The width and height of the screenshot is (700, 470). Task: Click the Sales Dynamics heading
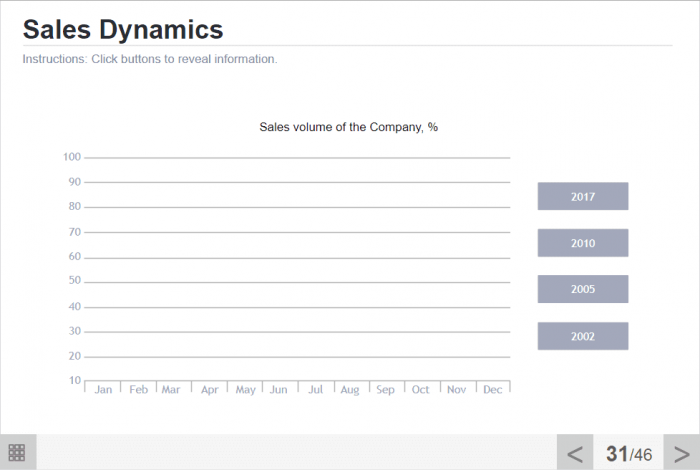(123, 29)
